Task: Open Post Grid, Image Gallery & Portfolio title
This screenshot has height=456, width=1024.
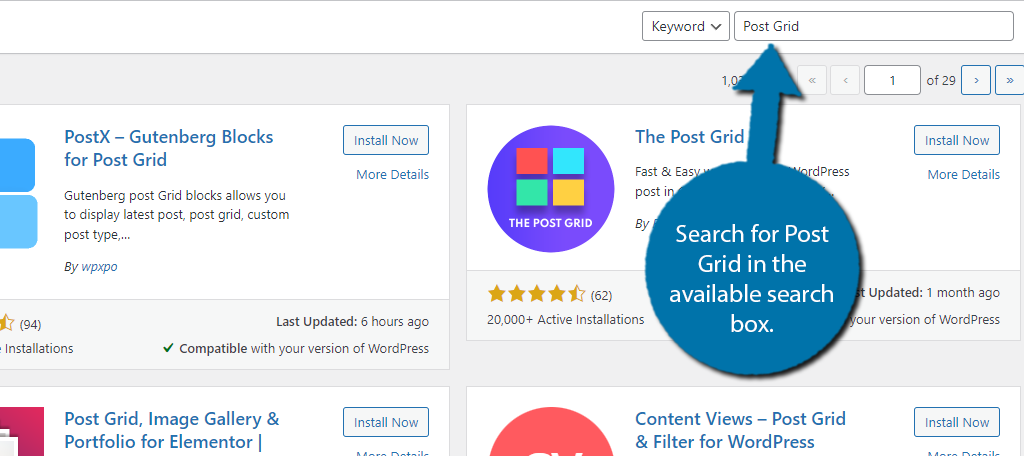Action: click(x=172, y=430)
